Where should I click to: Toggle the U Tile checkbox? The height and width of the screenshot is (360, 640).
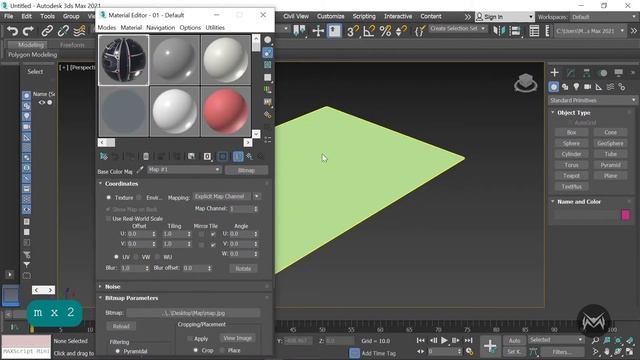pyautogui.click(x=213, y=234)
